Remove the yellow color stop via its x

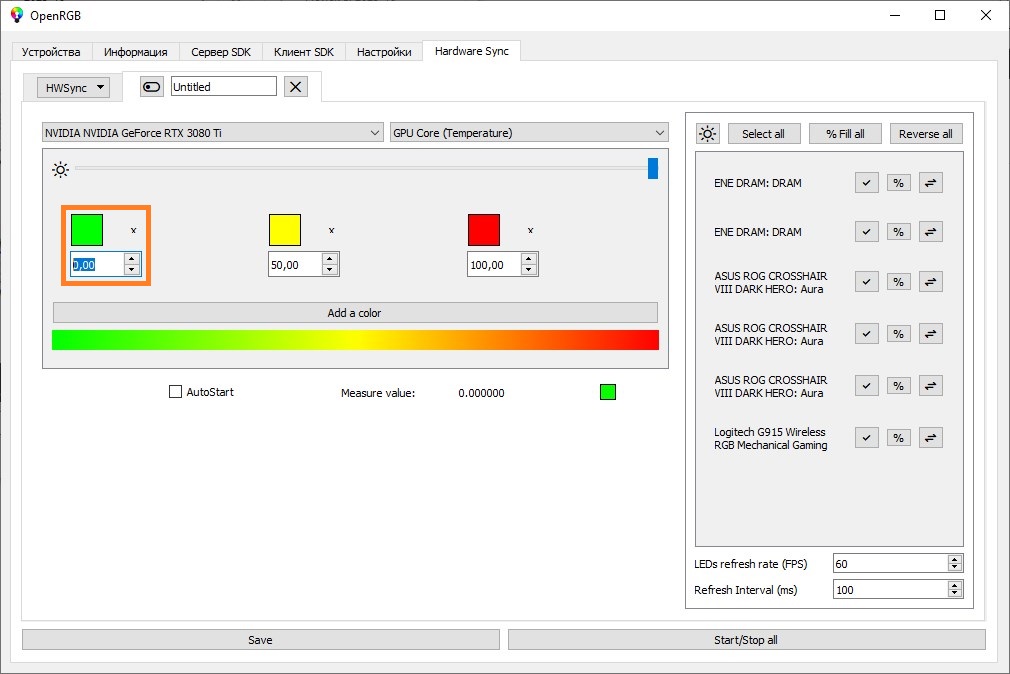point(331,230)
